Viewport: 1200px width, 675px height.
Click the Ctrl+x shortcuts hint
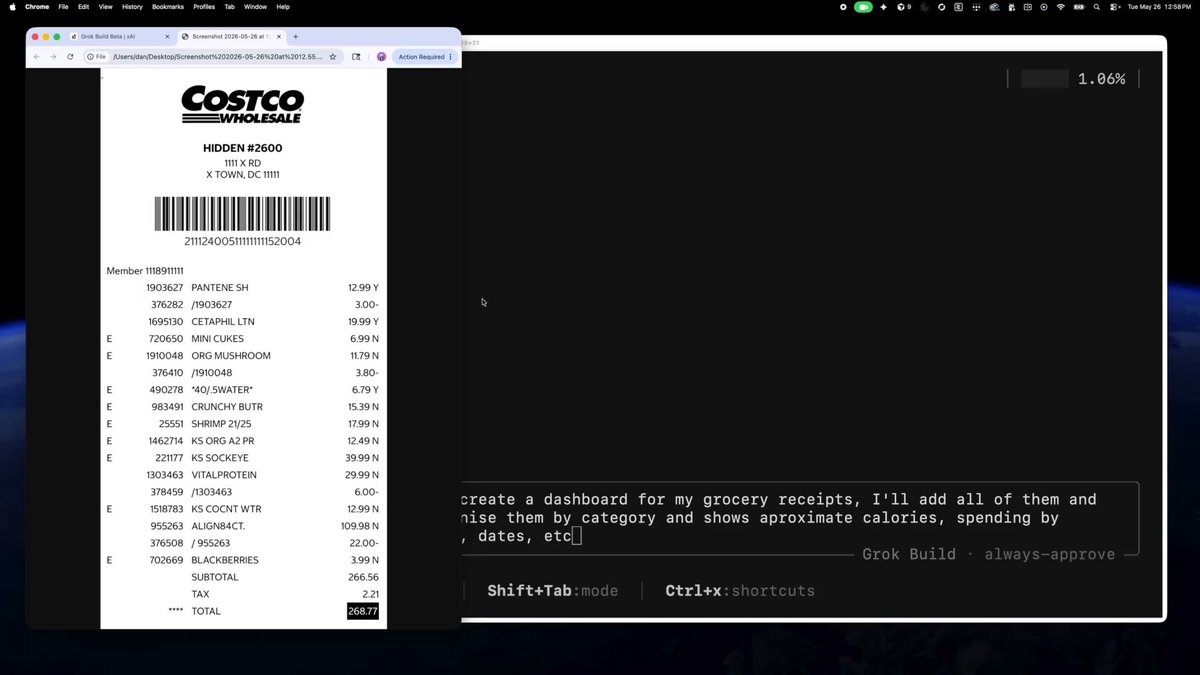740,591
